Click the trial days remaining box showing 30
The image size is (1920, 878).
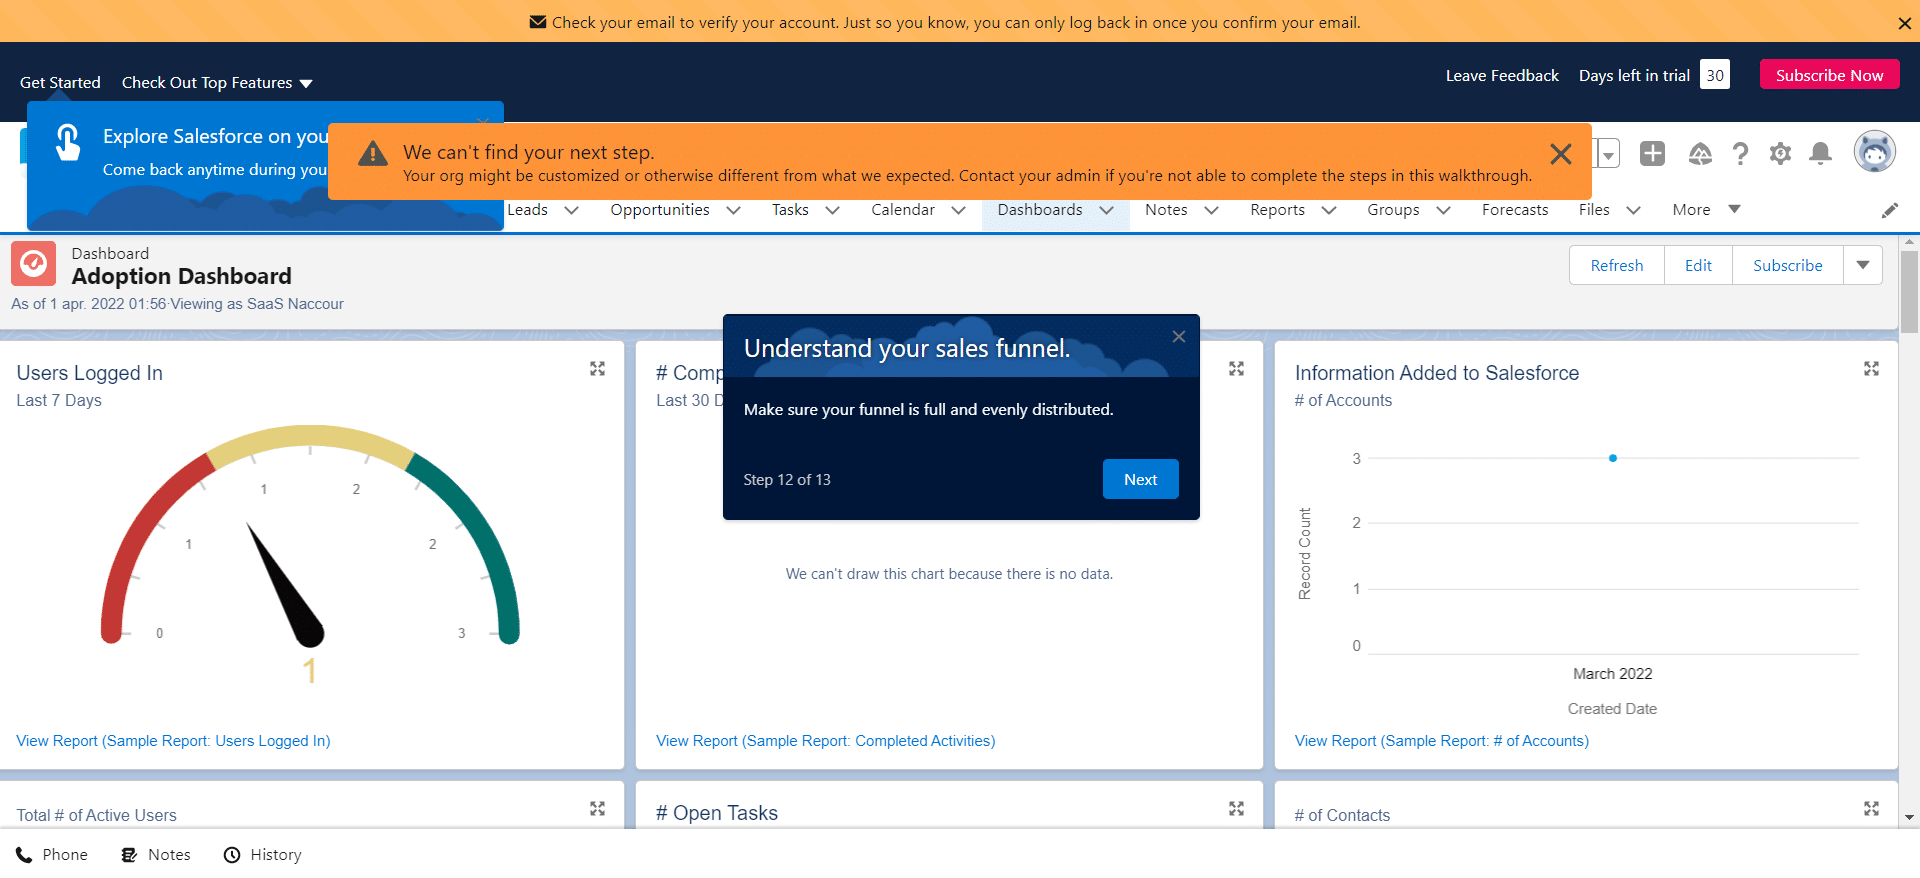point(1715,75)
